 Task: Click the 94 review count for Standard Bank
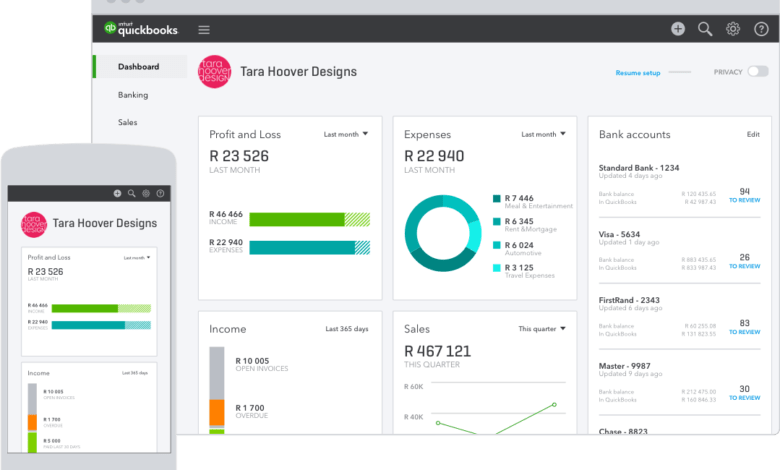(744, 191)
